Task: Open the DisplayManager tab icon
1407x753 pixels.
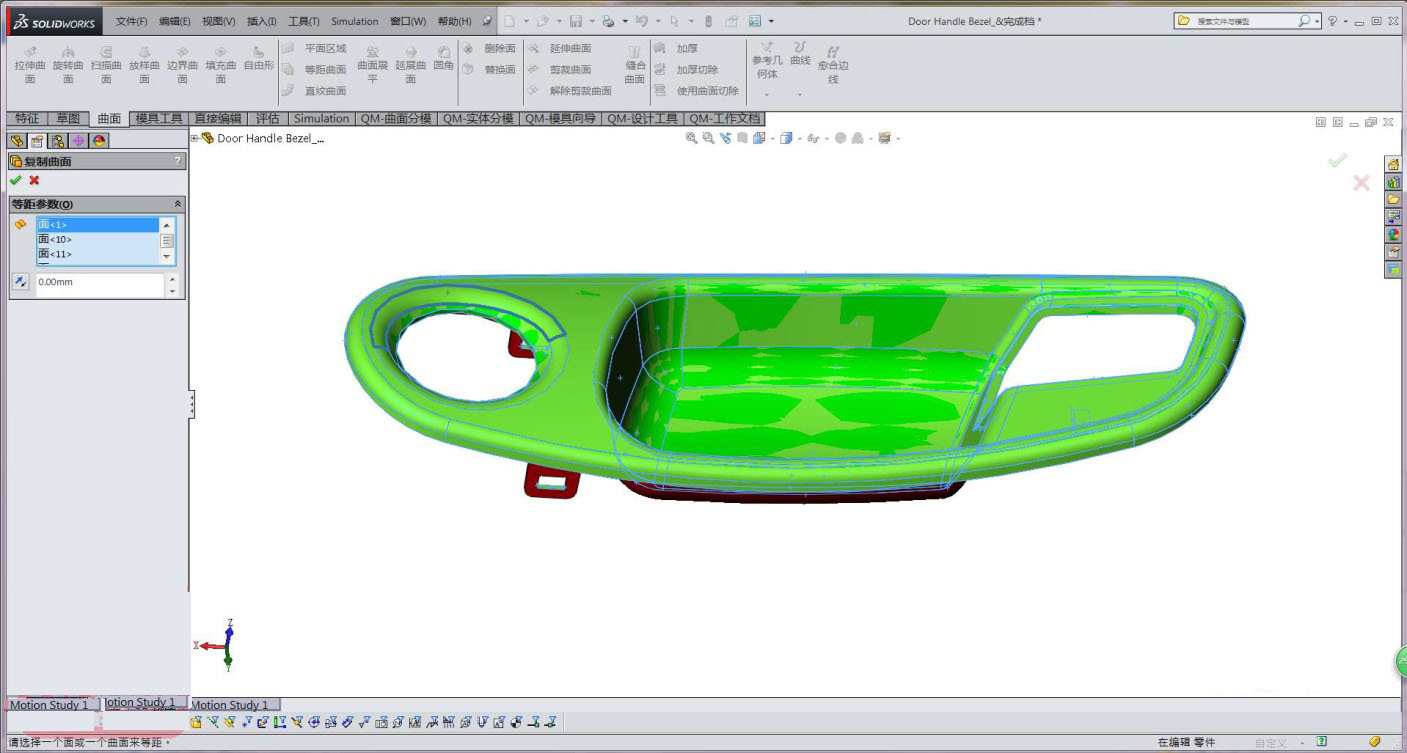Action: (x=99, y=141)
